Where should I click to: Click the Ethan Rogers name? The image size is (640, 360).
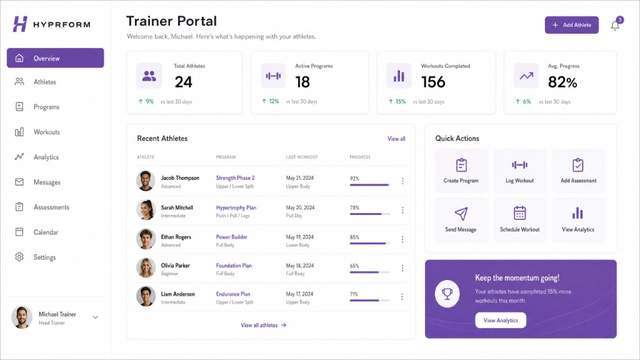coord(176,237)
